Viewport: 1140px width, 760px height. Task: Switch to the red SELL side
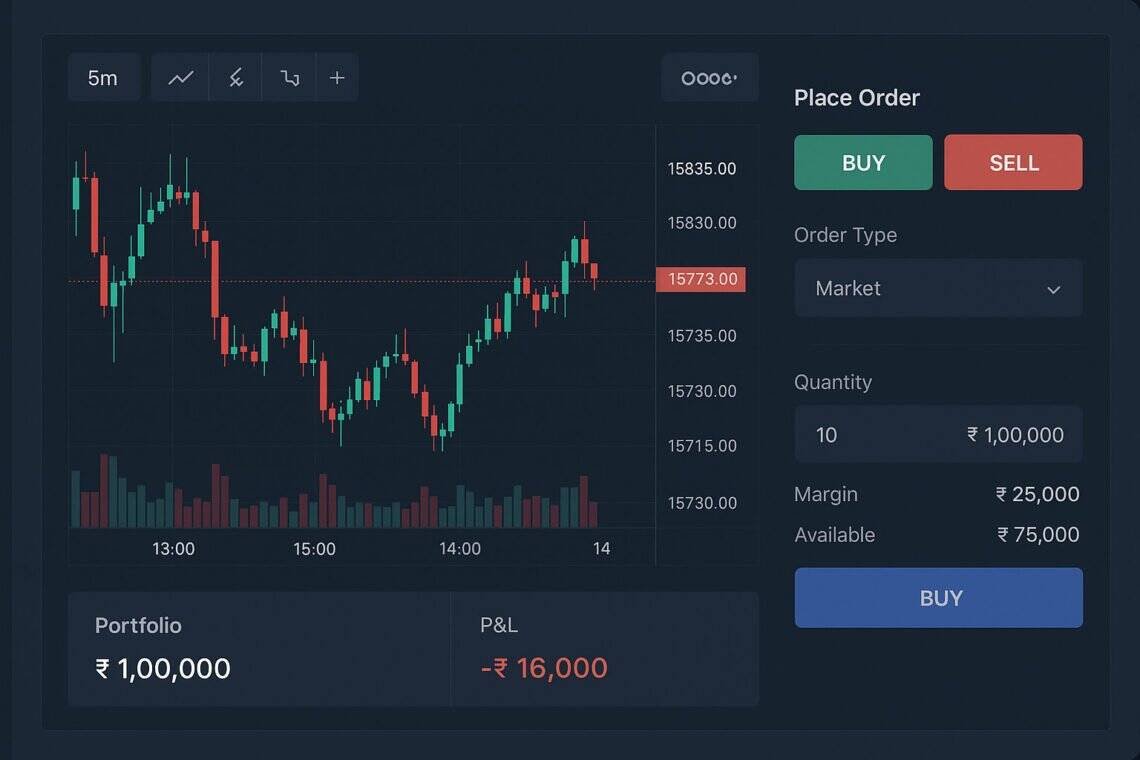point(1013,163)
